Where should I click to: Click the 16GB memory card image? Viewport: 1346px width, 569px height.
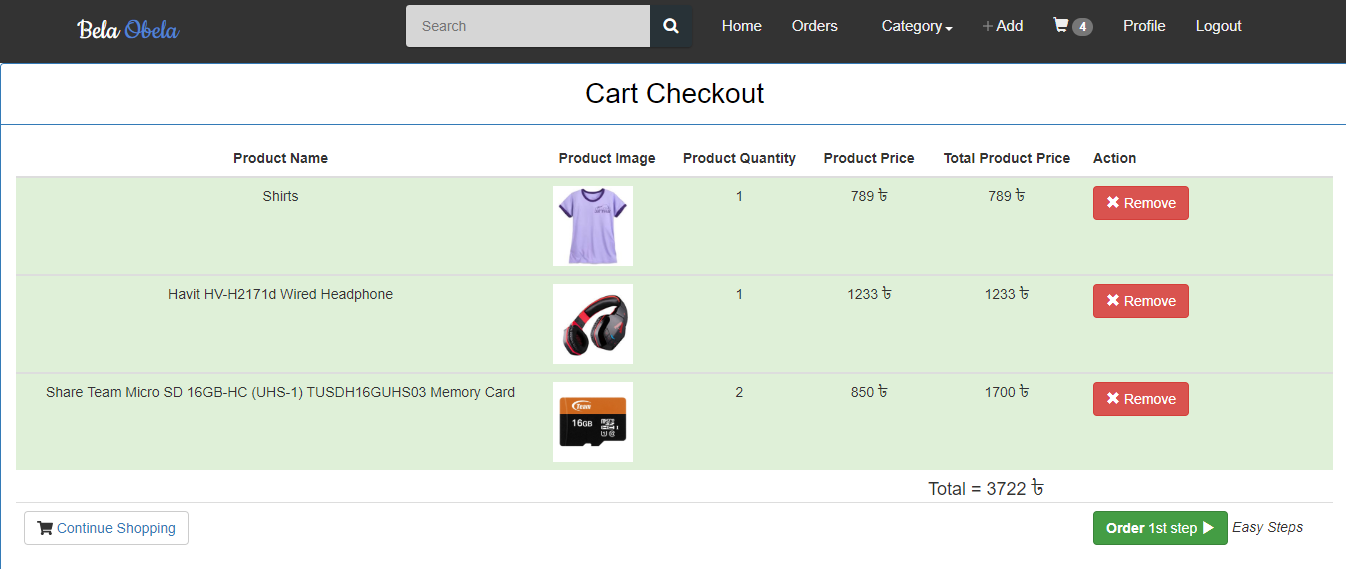(593, 422)
